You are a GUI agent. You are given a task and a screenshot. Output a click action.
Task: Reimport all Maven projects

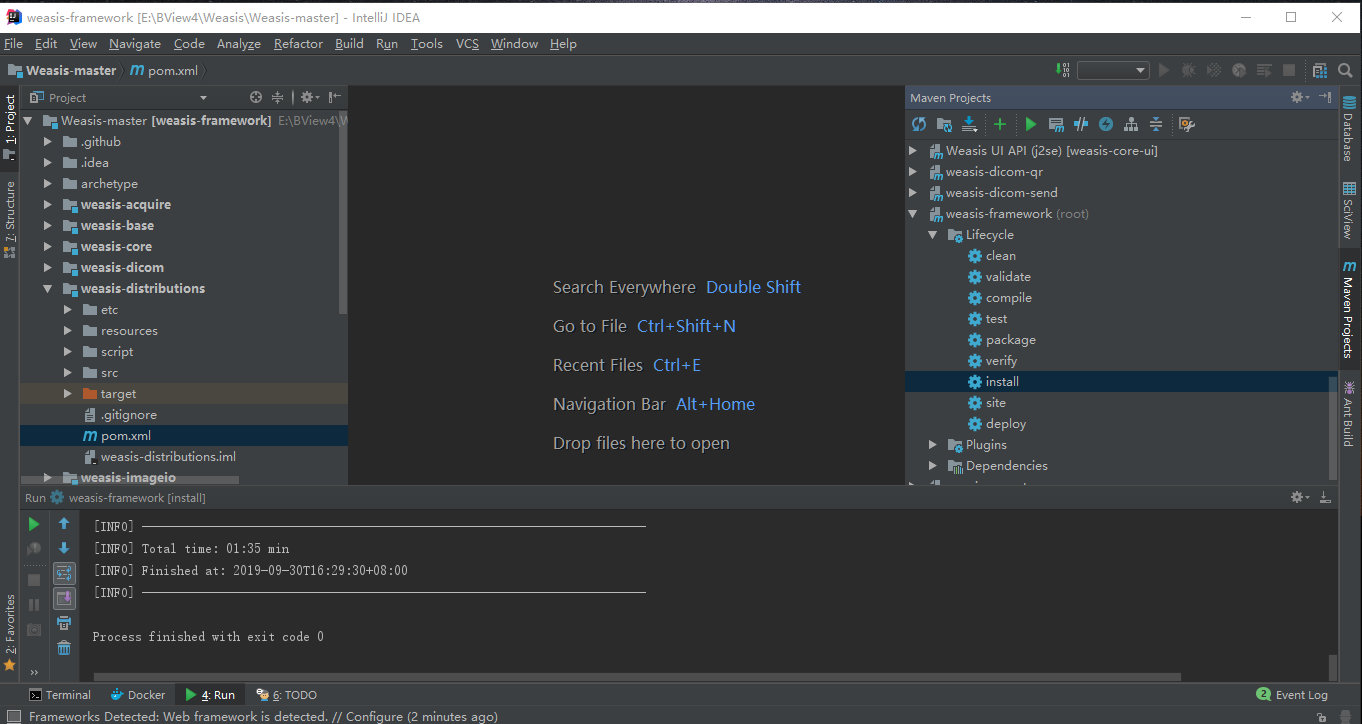click(918, 123)
